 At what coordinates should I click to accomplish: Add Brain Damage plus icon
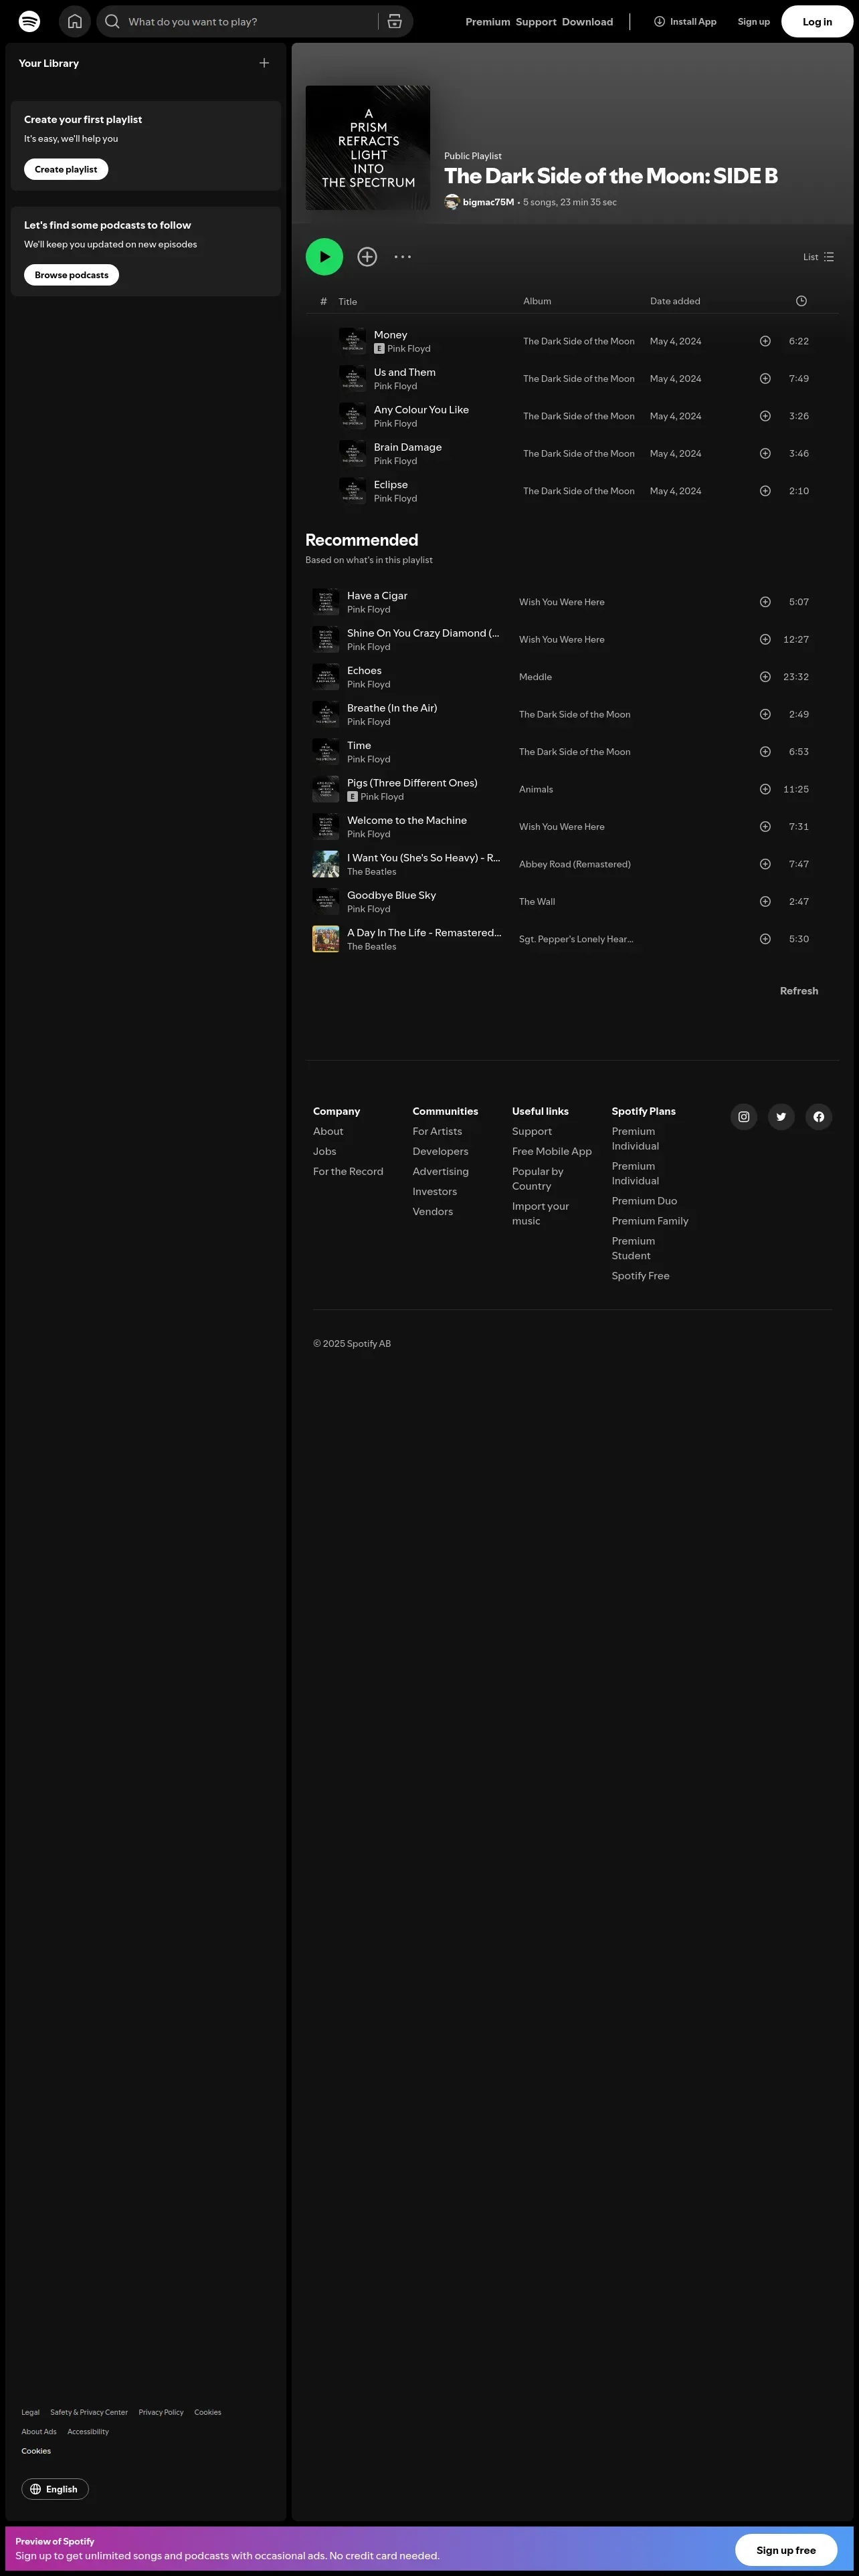pyautogui.click(x=765, y=454)
